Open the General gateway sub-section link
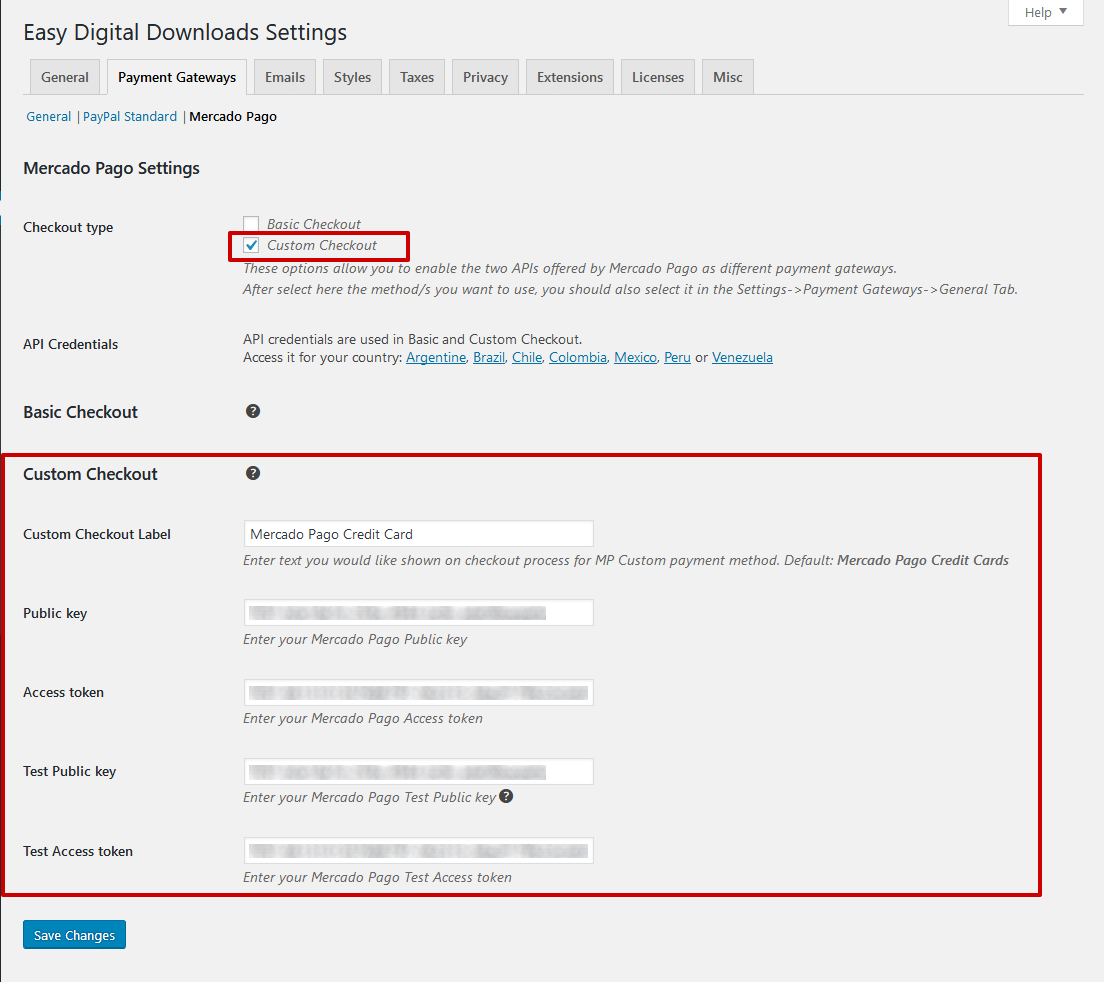 tap(49, 117)
